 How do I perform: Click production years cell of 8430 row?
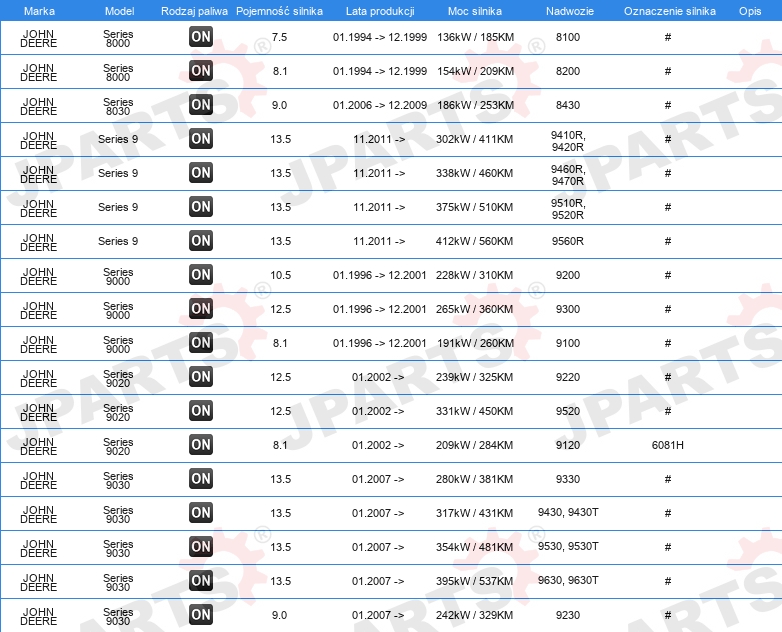(x=380, y=105)
